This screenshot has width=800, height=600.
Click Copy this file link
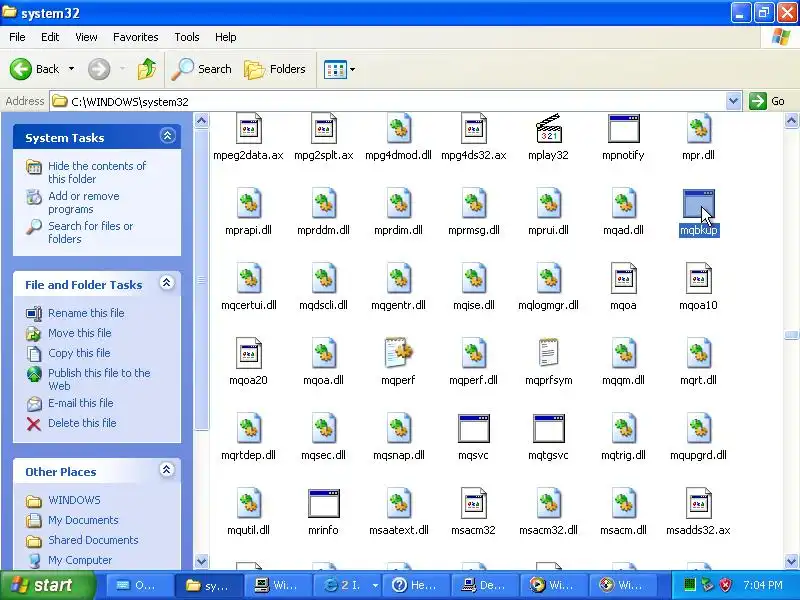(79, 353)
